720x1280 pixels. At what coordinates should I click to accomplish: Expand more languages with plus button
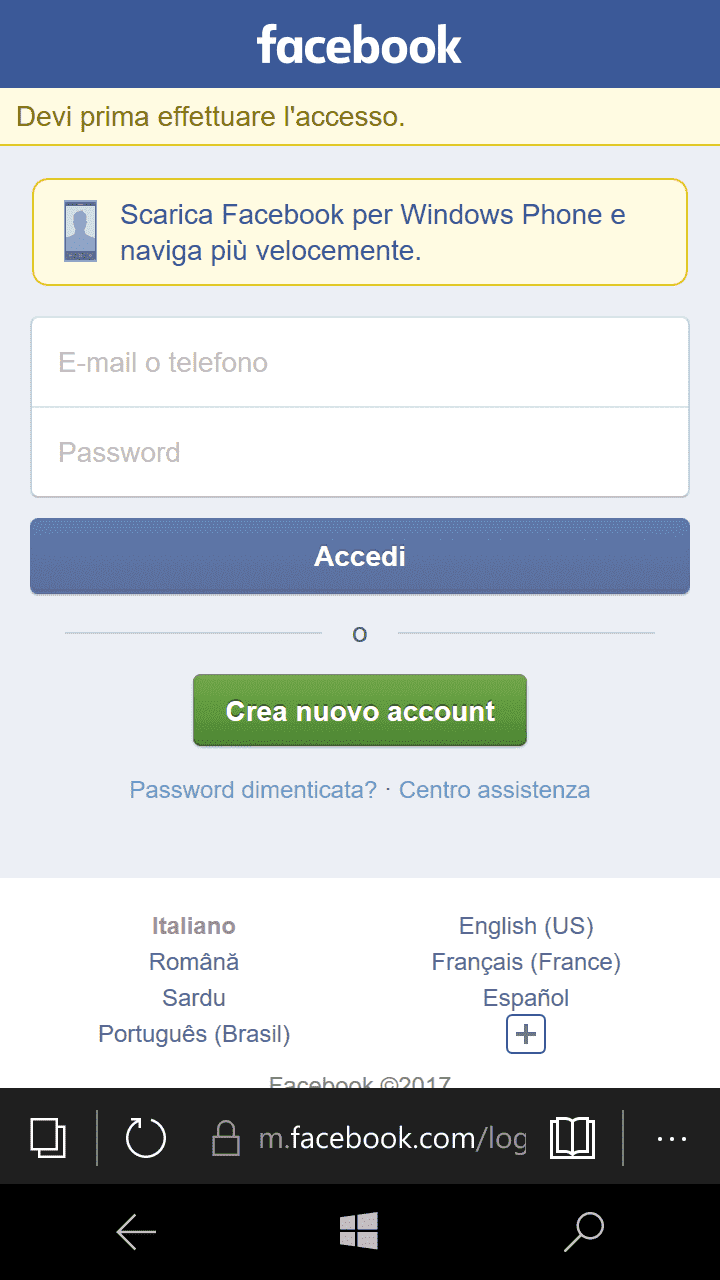click(526, 1034)
